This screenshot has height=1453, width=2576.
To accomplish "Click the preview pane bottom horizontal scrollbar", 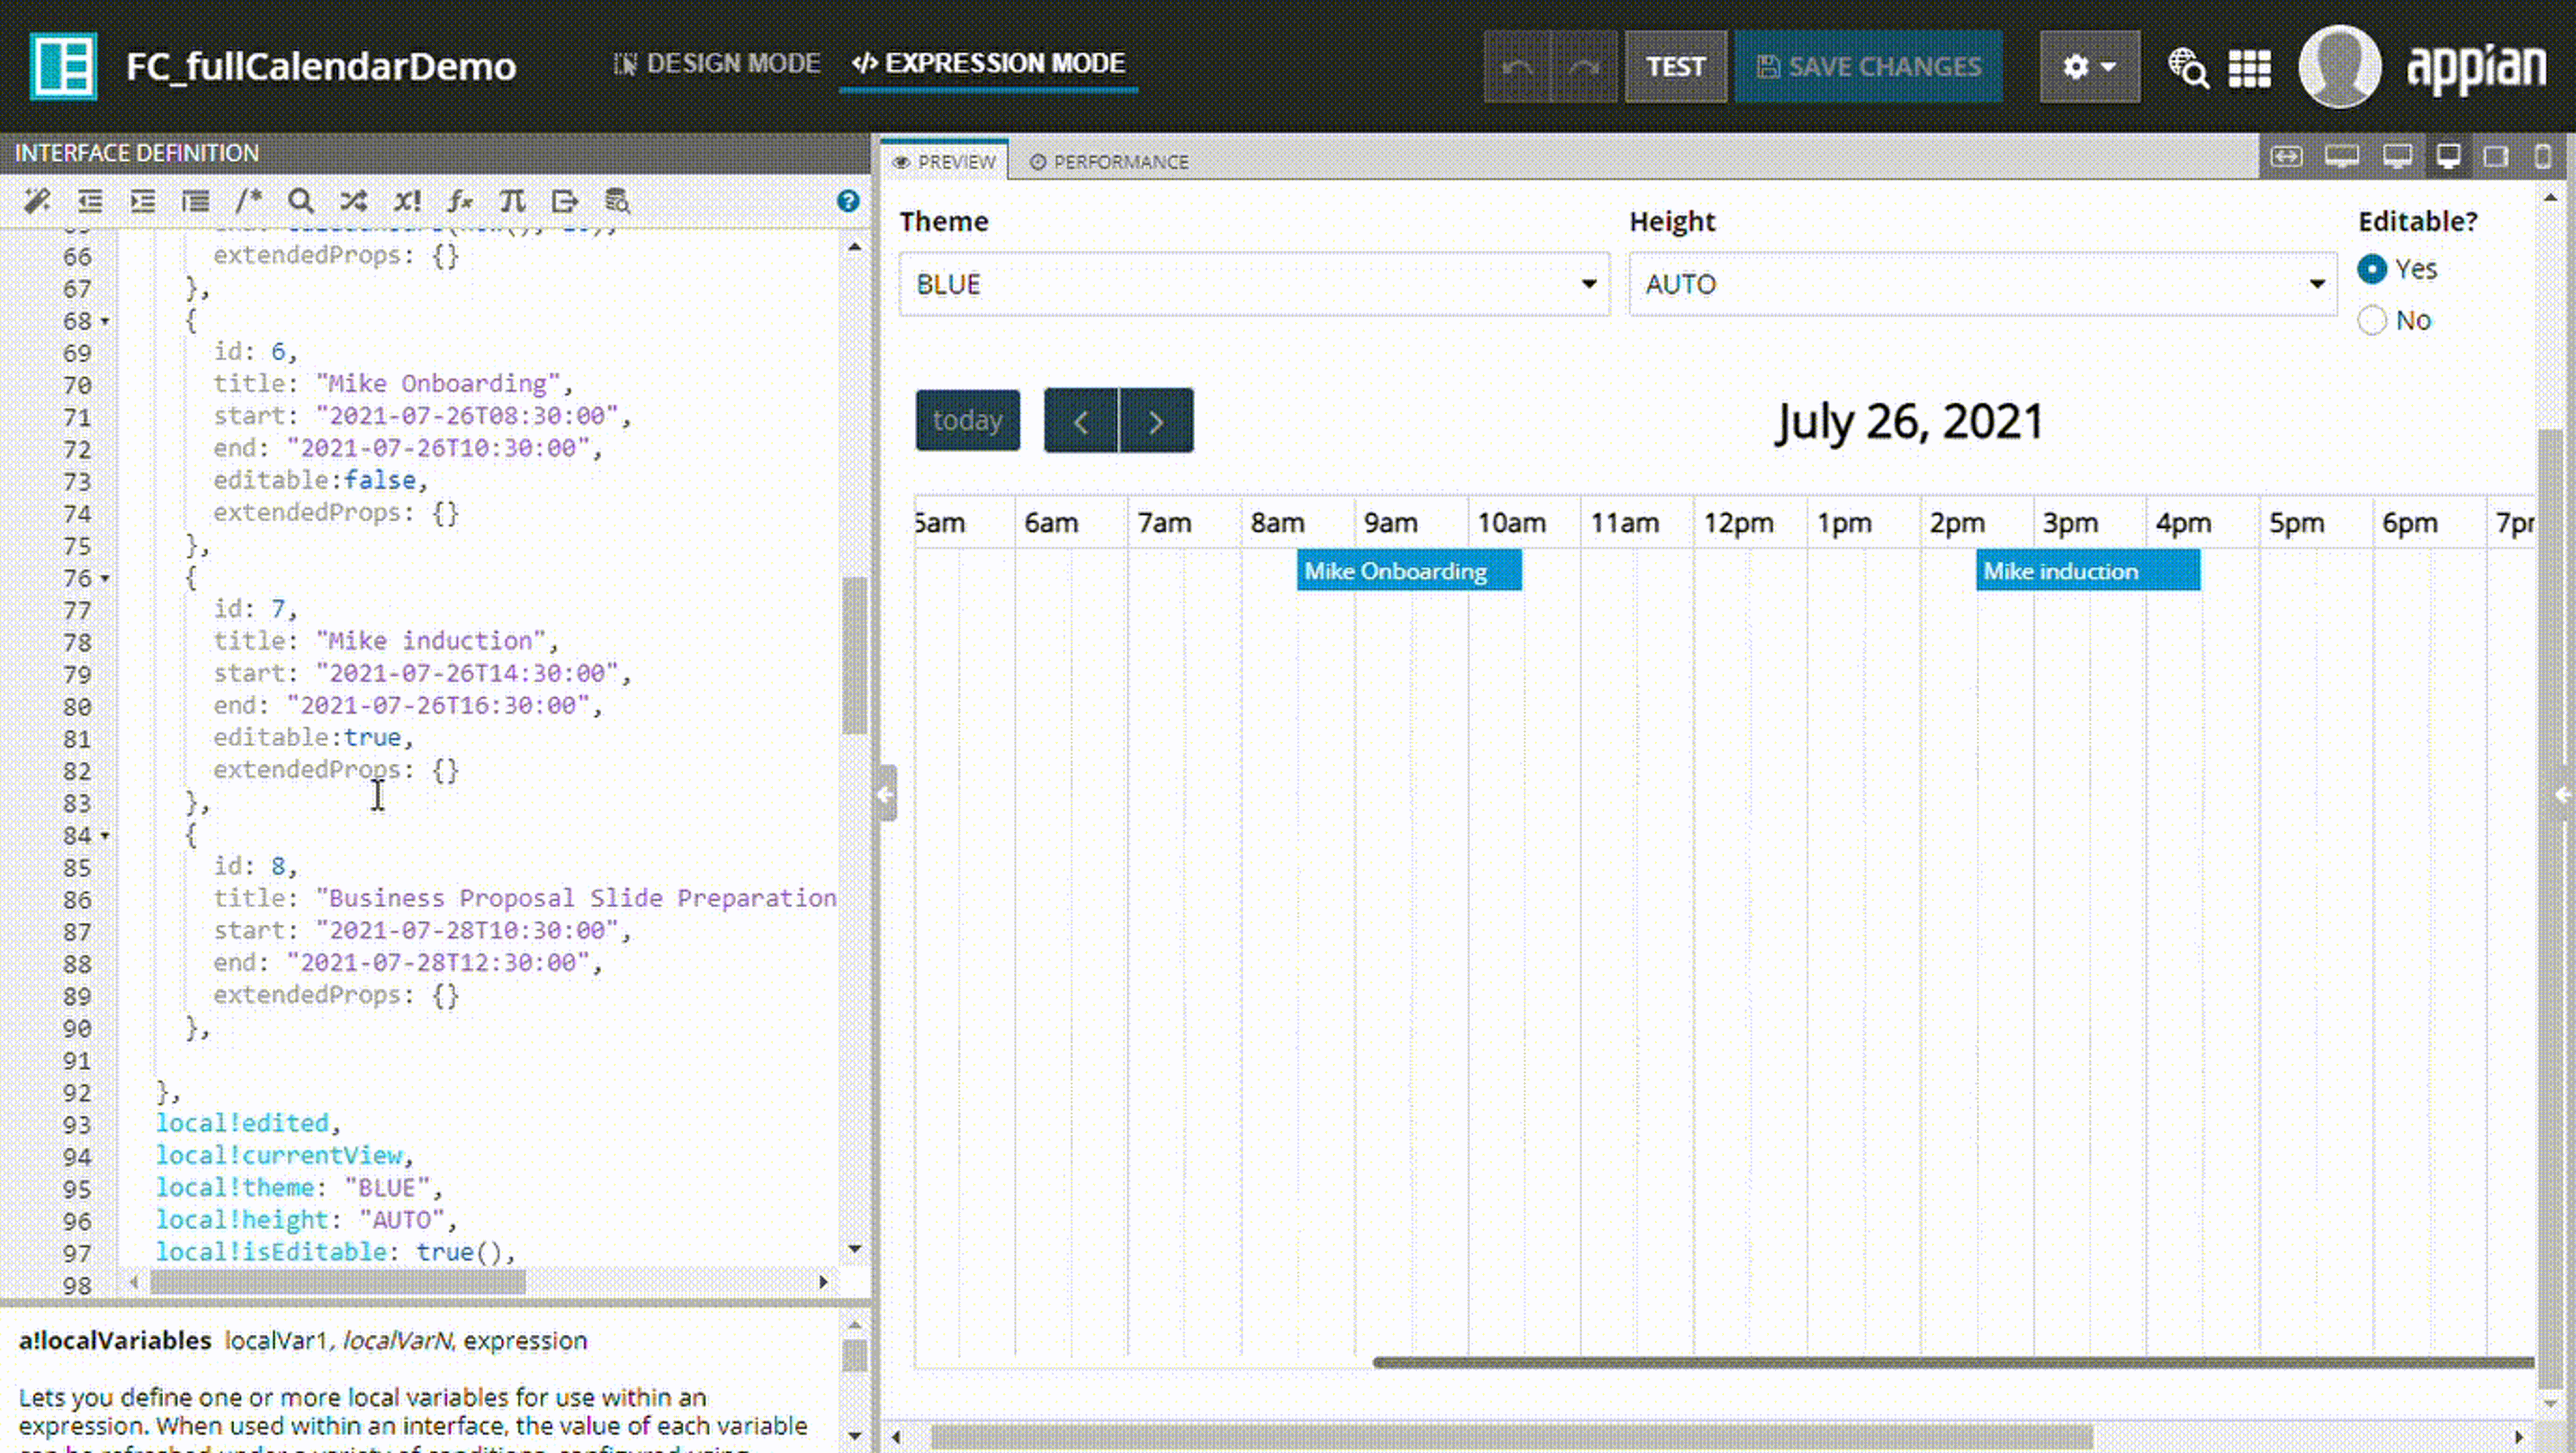I will [x=1512, y=1436].
